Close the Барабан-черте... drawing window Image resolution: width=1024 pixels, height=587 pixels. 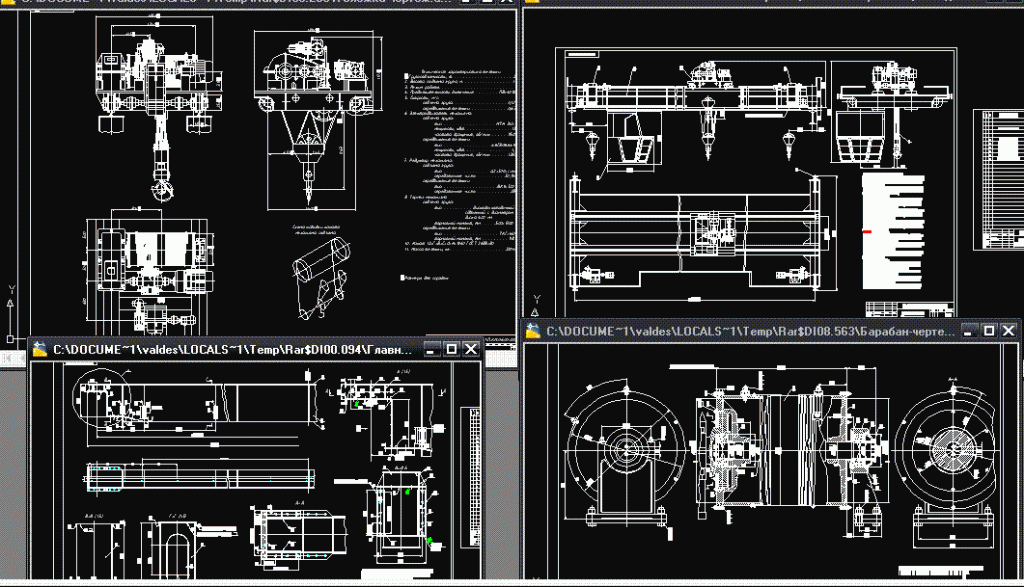pos(1008,331)
